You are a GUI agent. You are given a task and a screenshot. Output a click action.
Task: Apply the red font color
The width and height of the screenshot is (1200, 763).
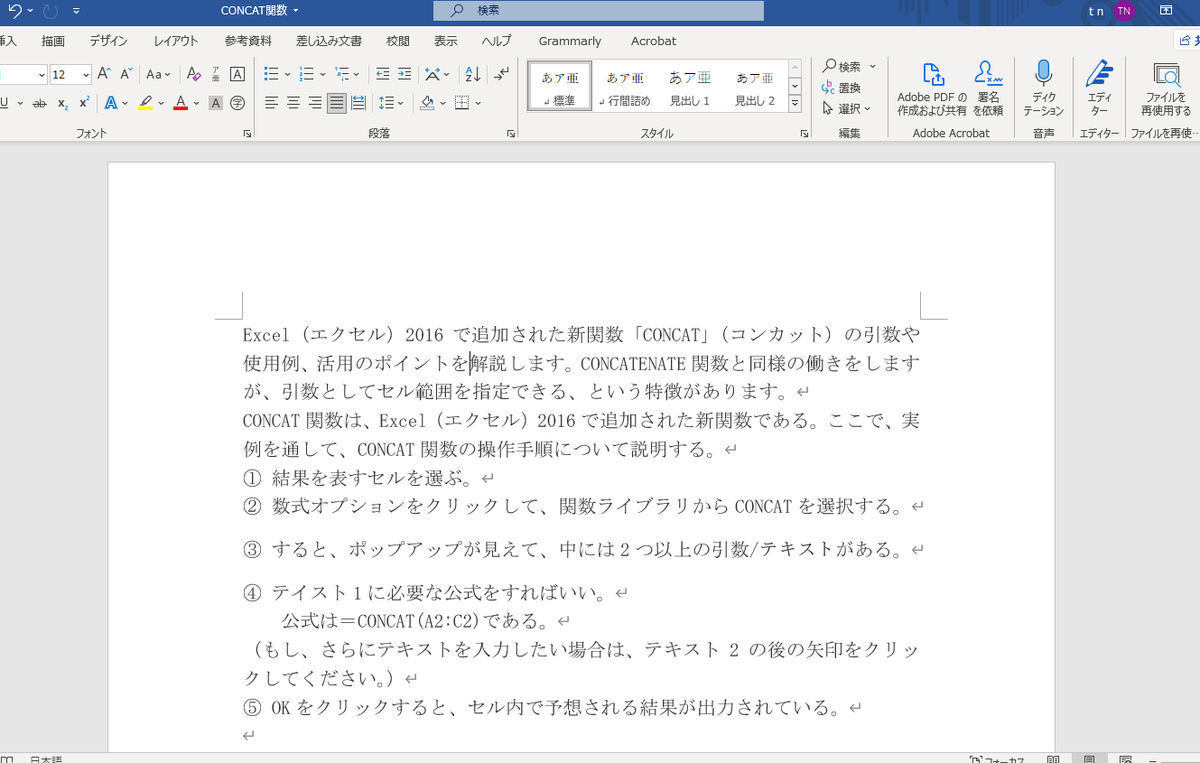pos(180,102)
